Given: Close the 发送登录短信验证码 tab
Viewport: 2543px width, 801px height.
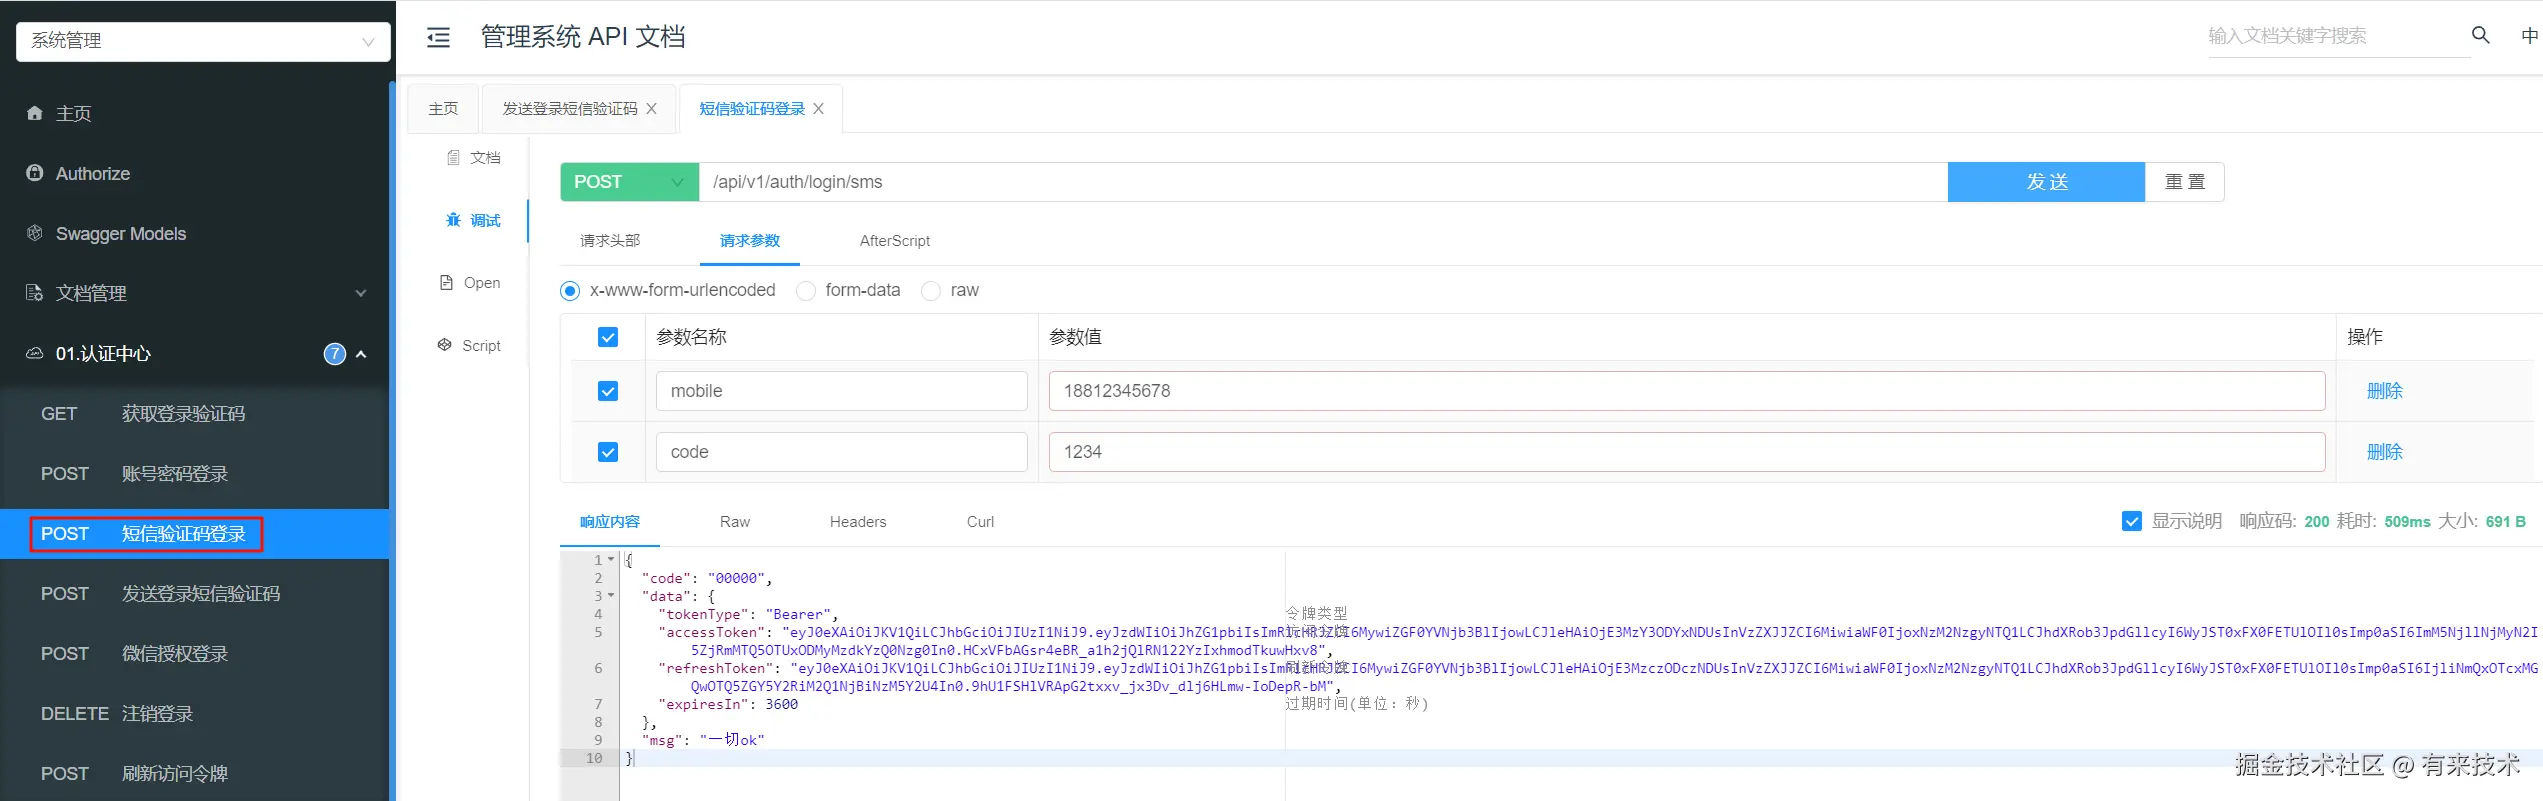Looking at the screenshot, I should point(651,108).
